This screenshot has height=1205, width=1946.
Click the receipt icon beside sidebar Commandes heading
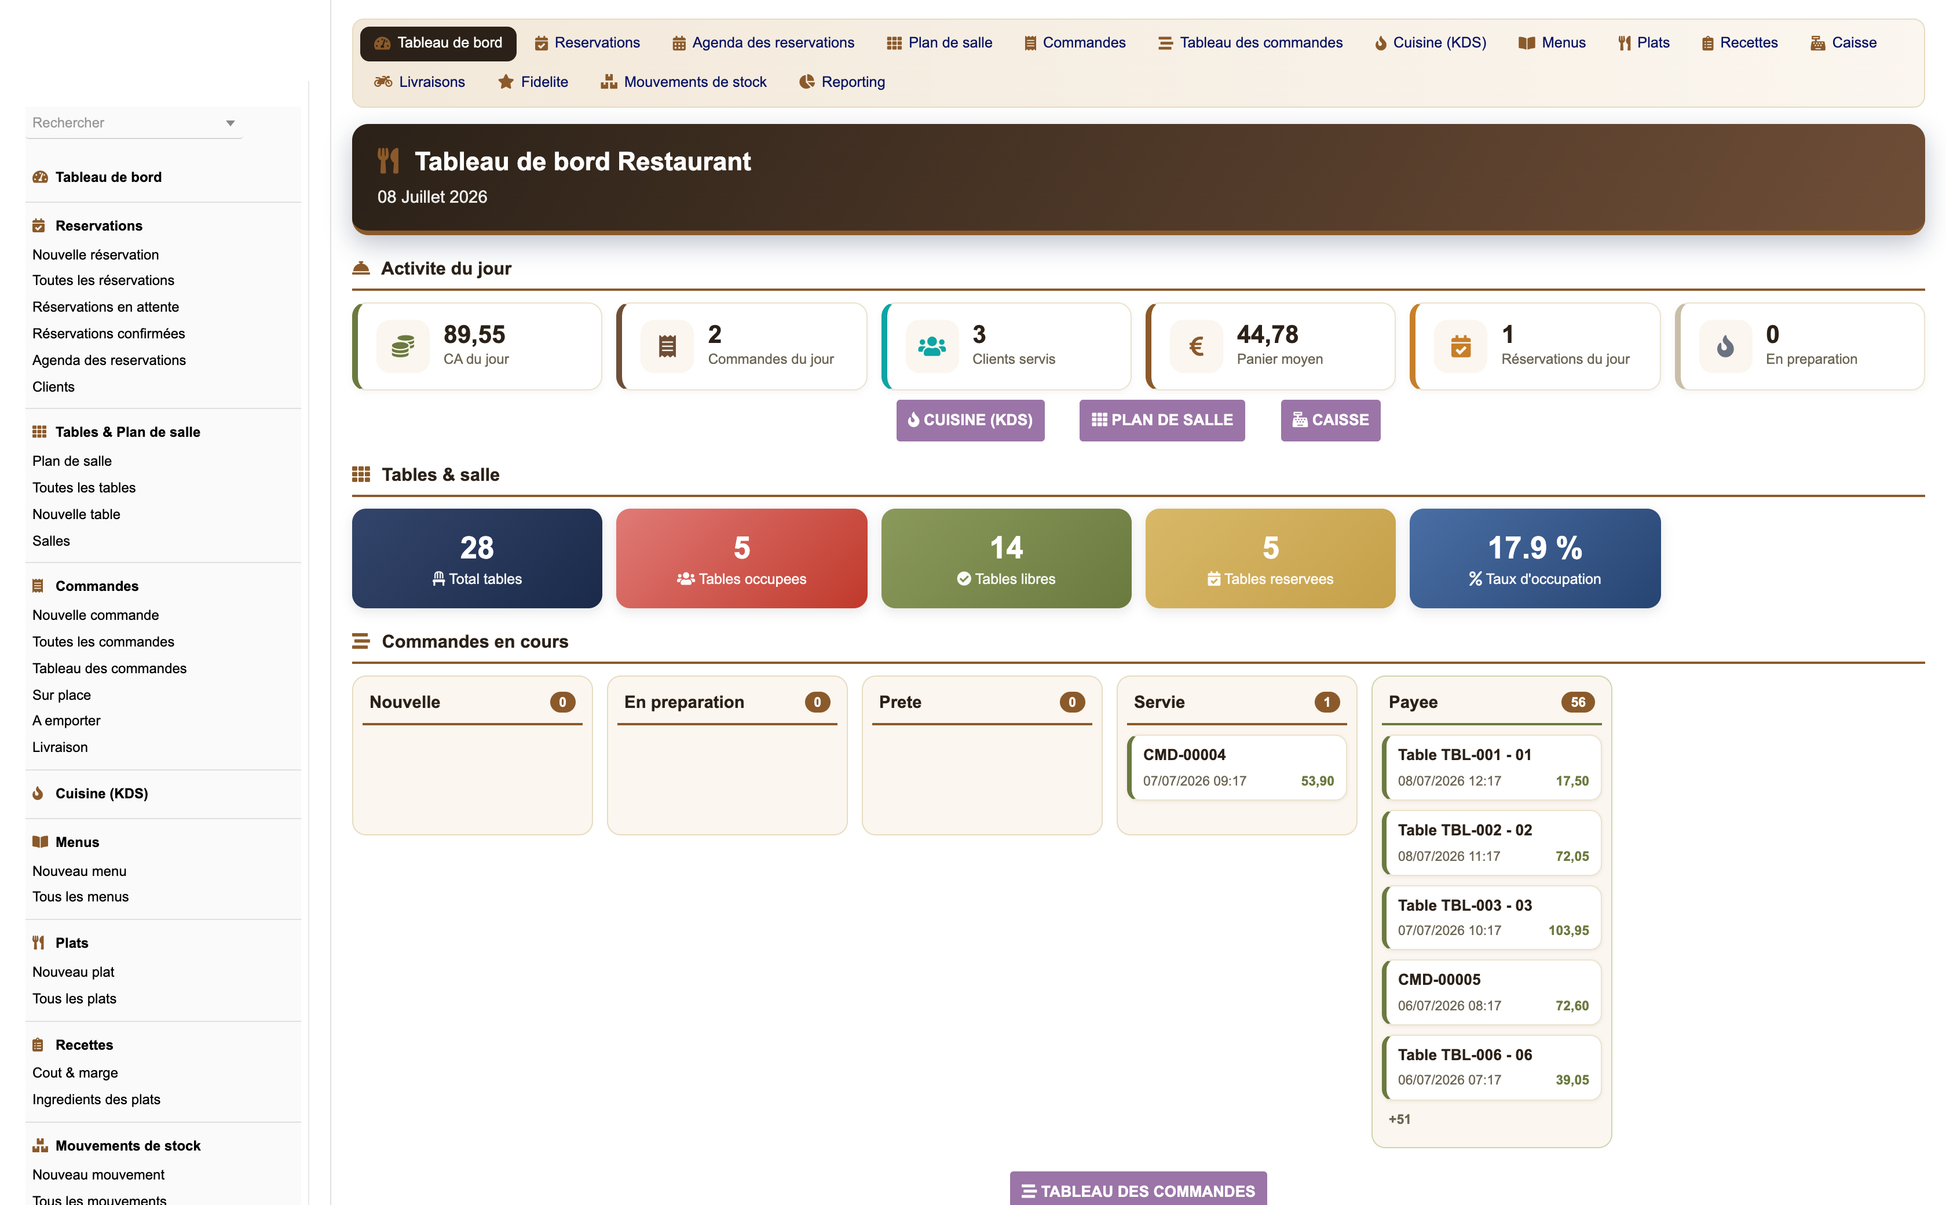[38, 586]
